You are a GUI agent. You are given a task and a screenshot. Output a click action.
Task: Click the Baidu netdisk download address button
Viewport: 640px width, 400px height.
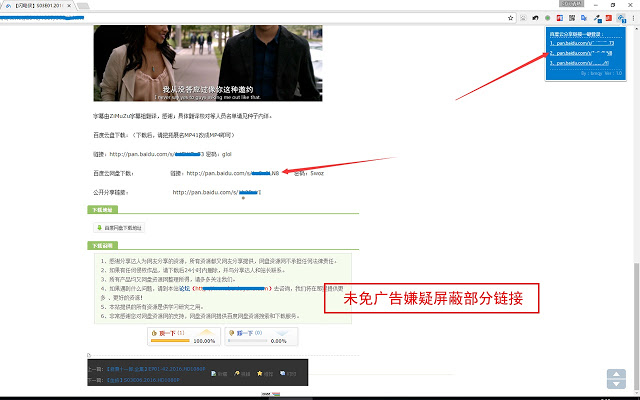[119, 228]
